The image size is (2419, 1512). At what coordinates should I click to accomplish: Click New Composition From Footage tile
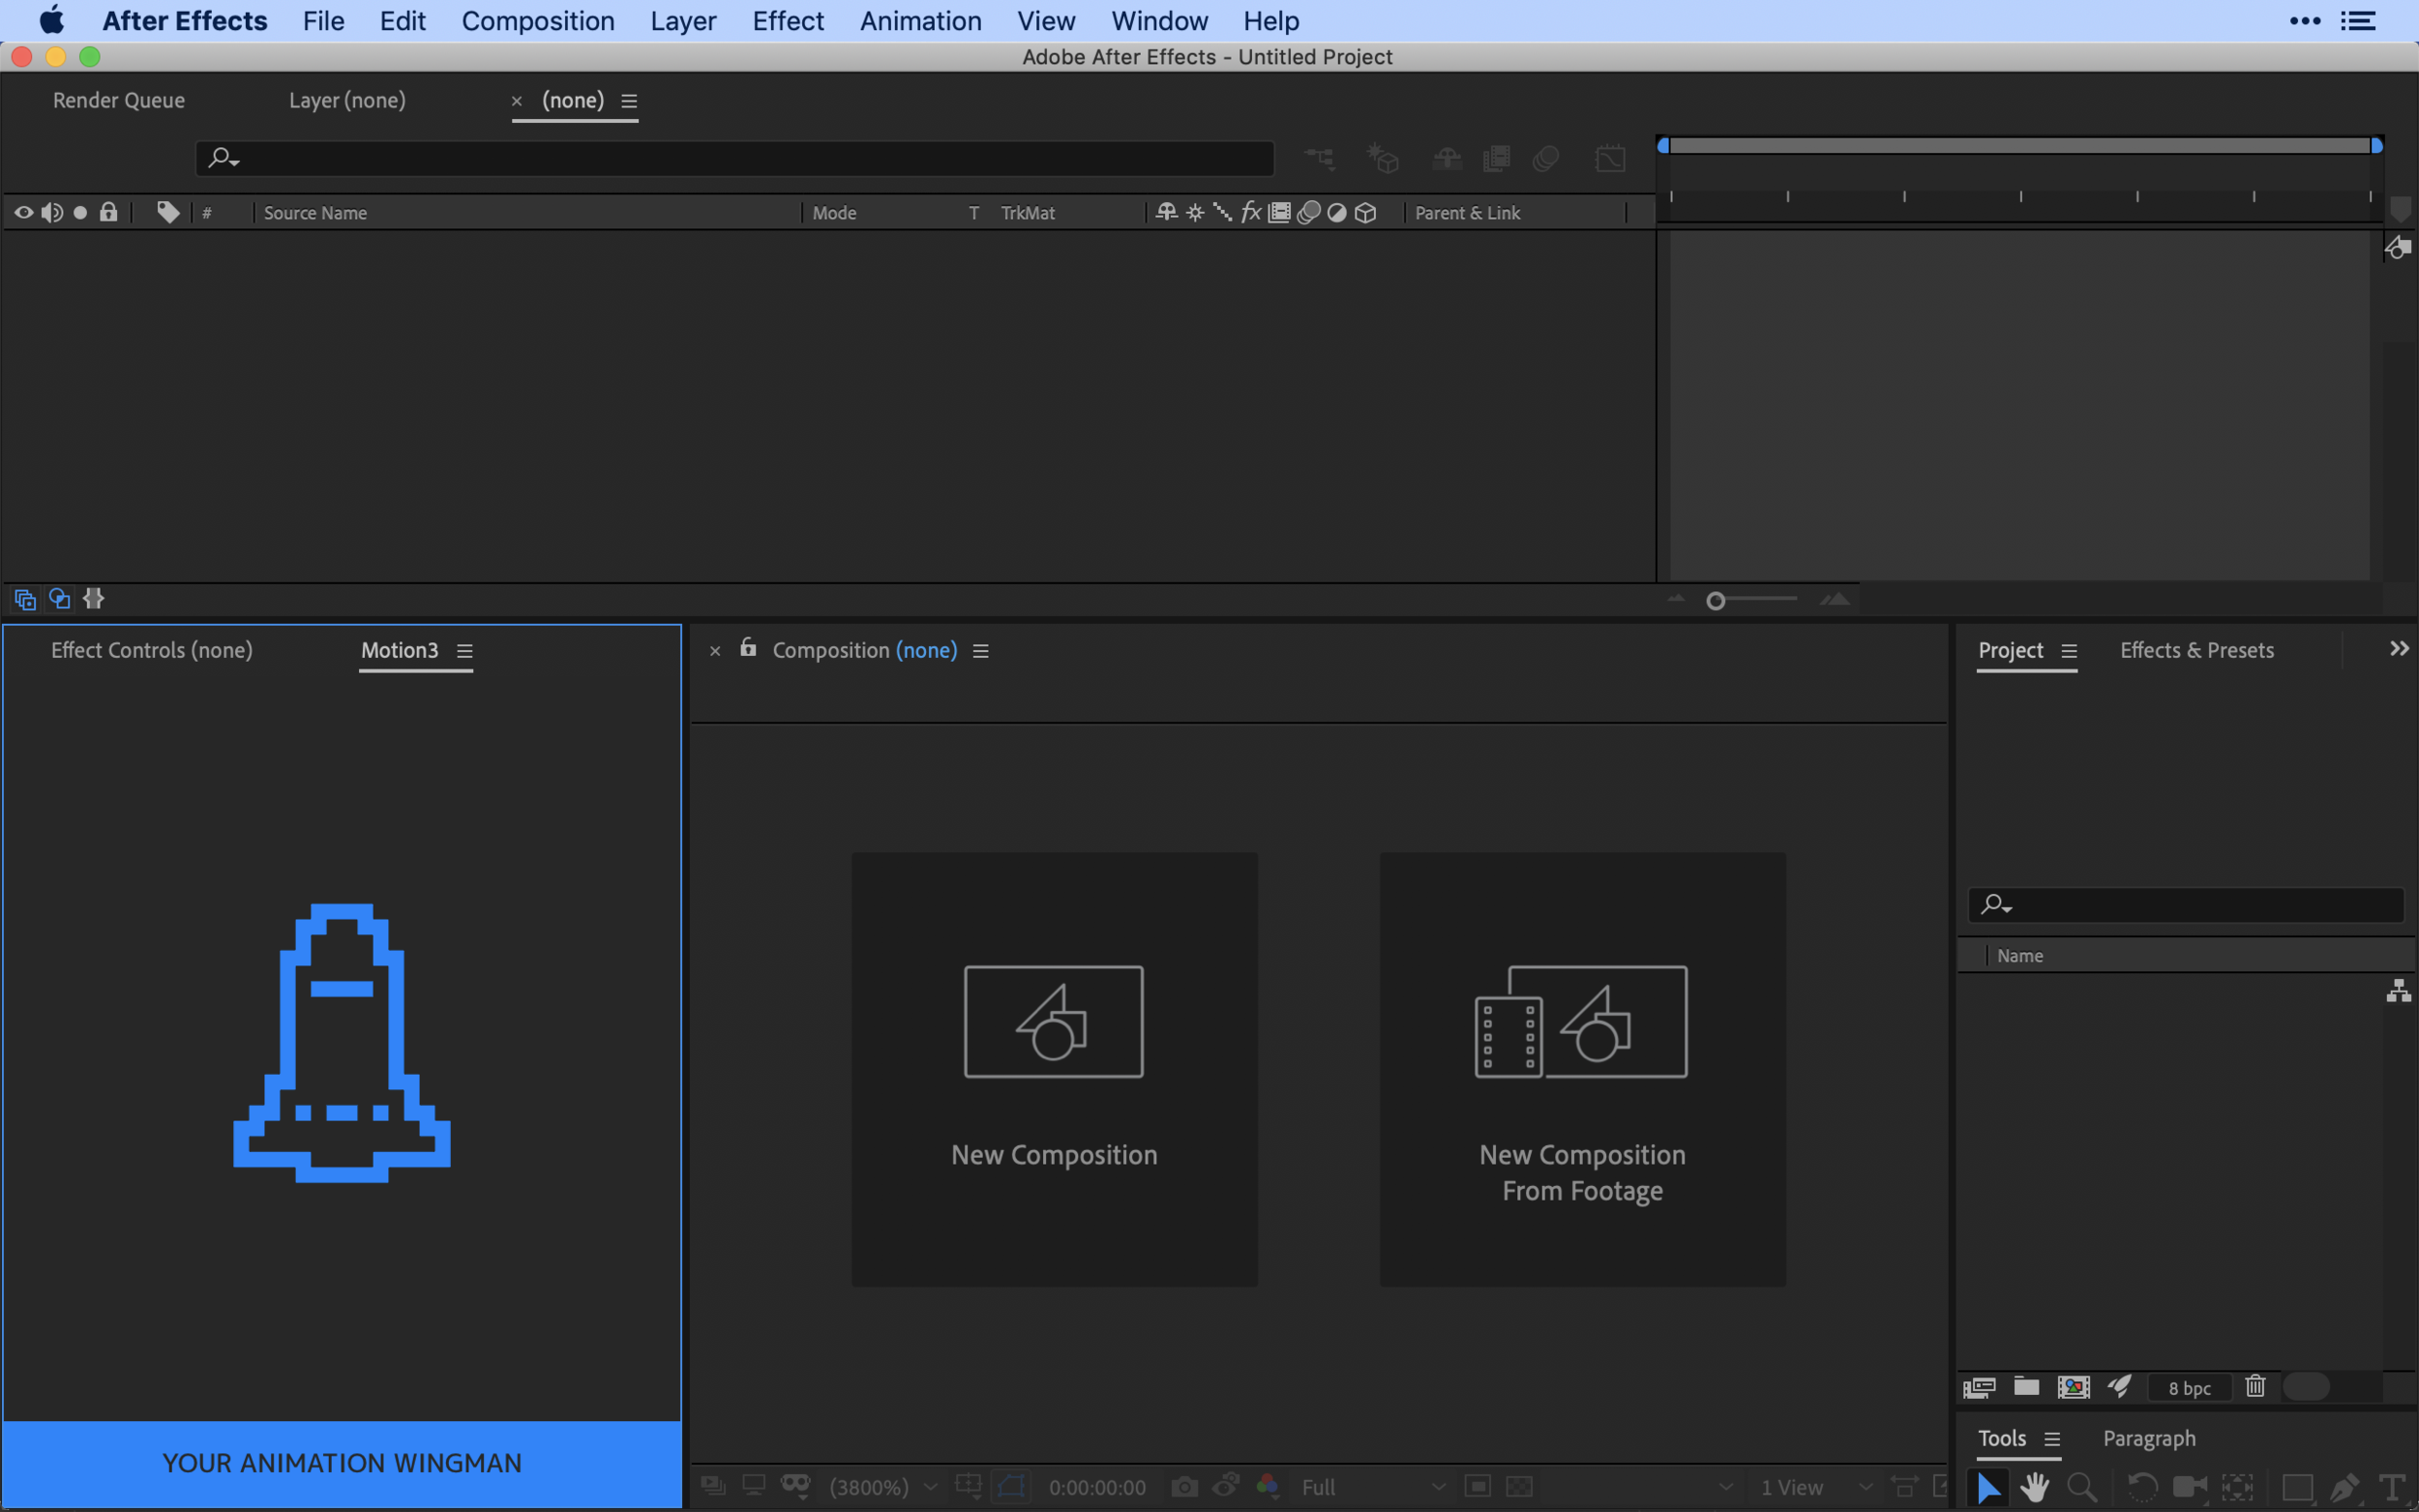tap(1583, 1070)
